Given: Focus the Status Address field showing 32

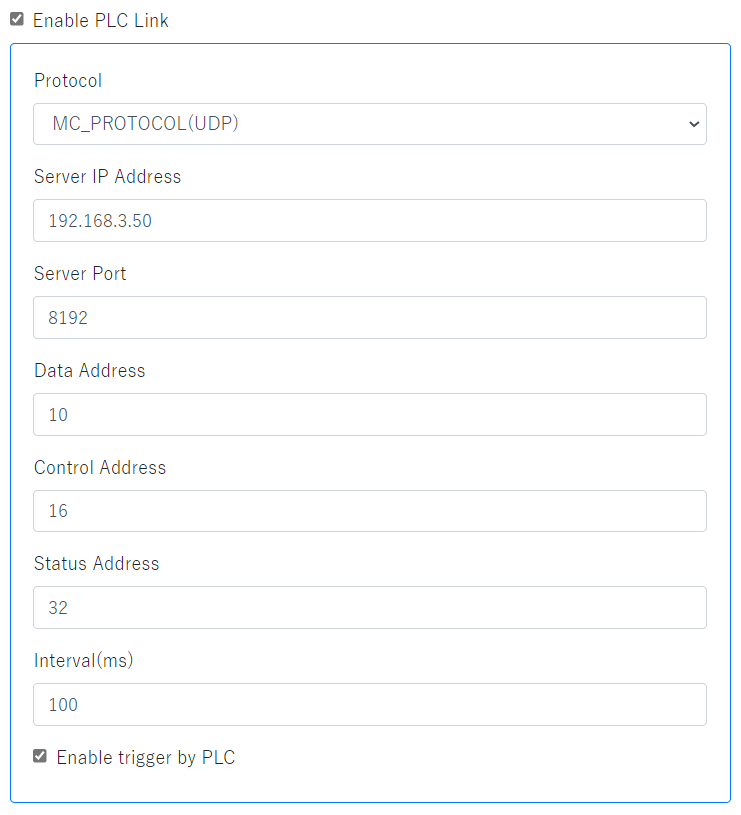Looking at the screenshot, I should pos(369,607).
